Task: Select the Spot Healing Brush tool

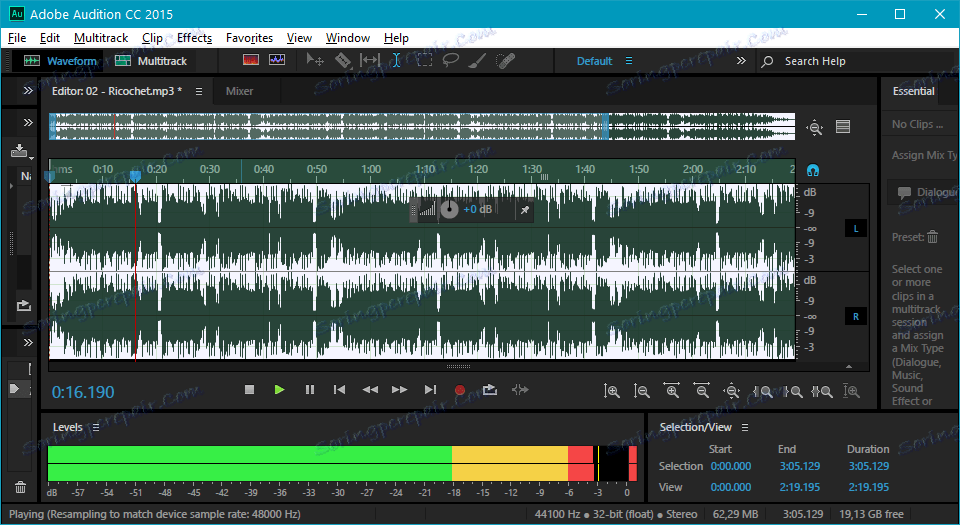Action: pos(506,60)
